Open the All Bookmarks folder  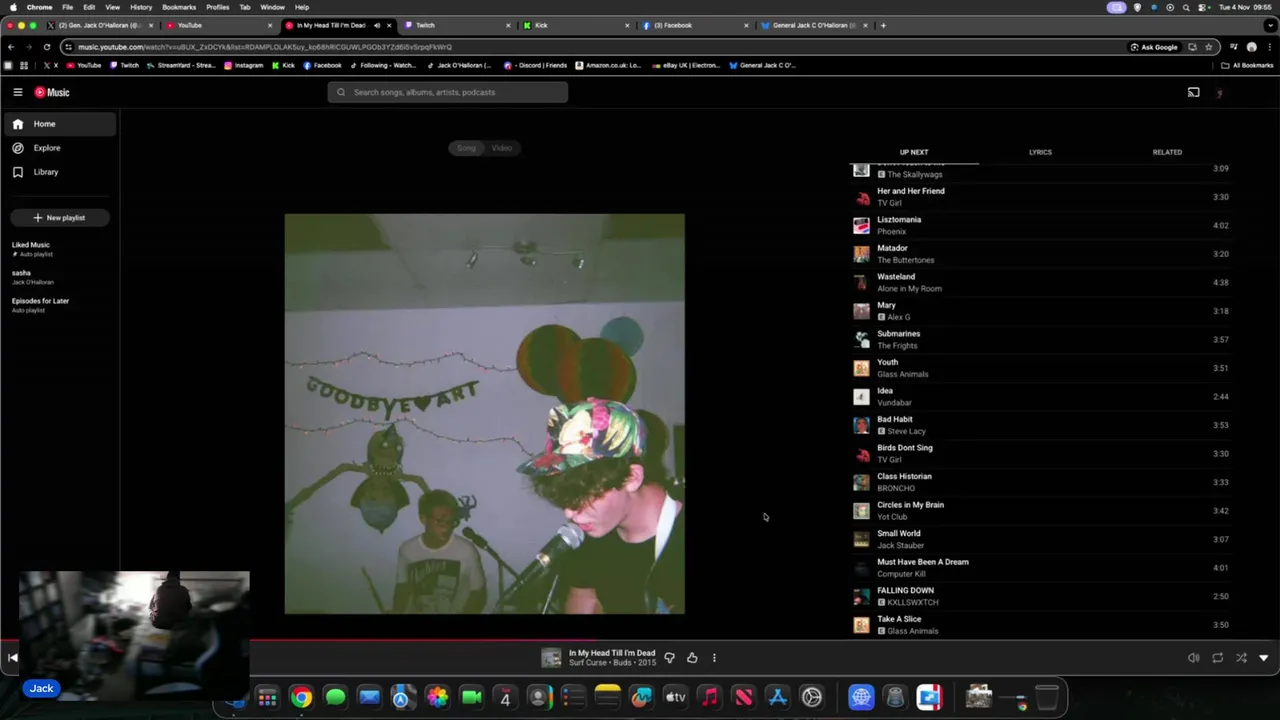(1247, 65)
